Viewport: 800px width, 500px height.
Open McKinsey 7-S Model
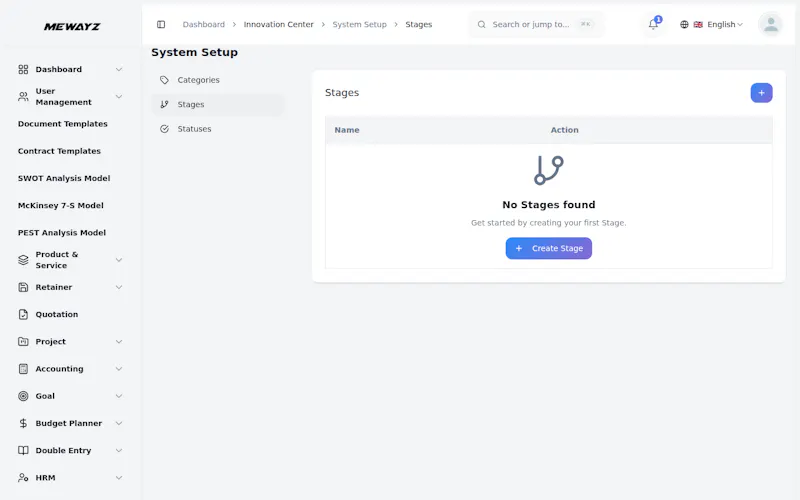pos(61,206)
